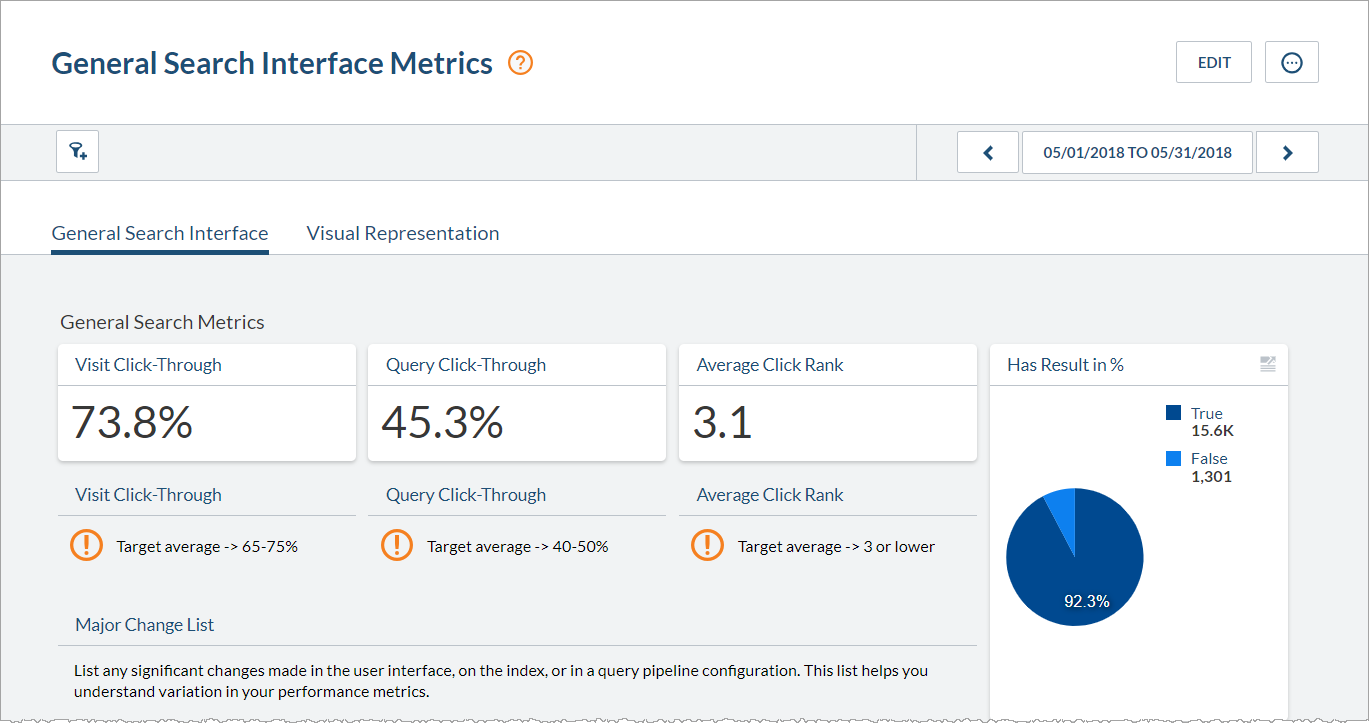The height and width of the screenshot is (725, 1369).
Task: Click warning icon beside 40-50% target
Action: pyautogui.click(x=397, y=545)
